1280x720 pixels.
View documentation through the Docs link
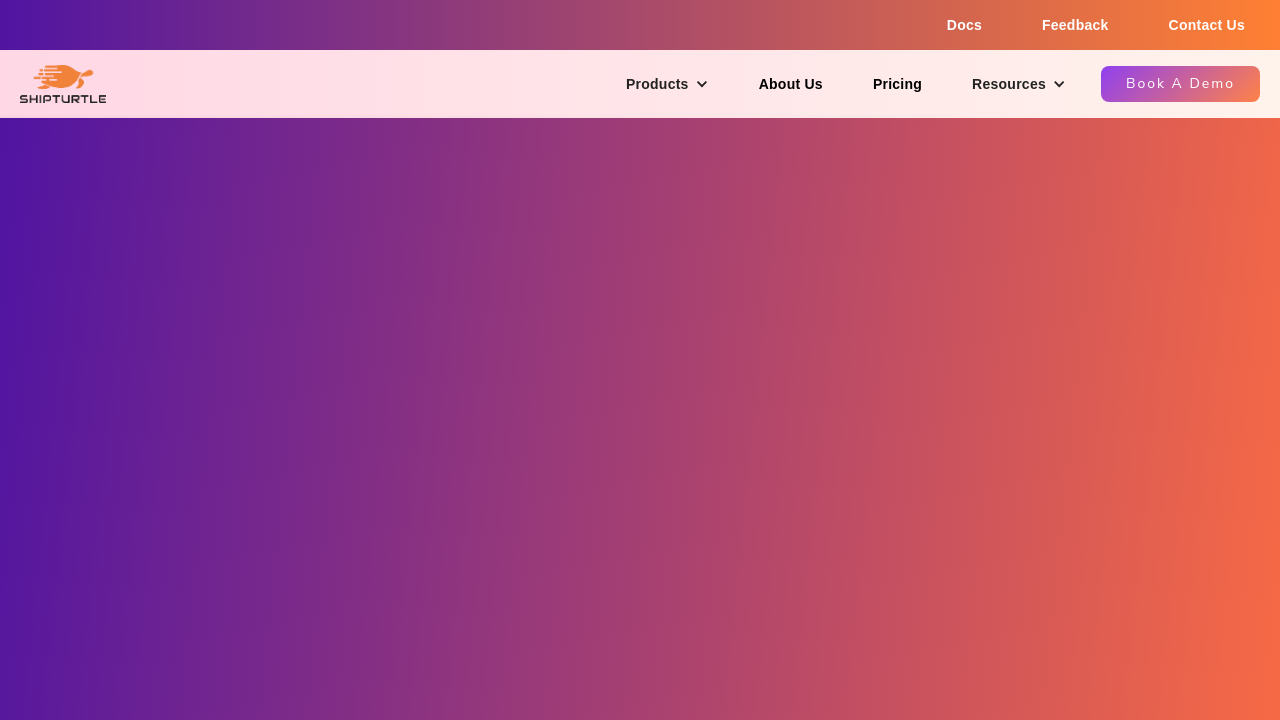point(964,25)
